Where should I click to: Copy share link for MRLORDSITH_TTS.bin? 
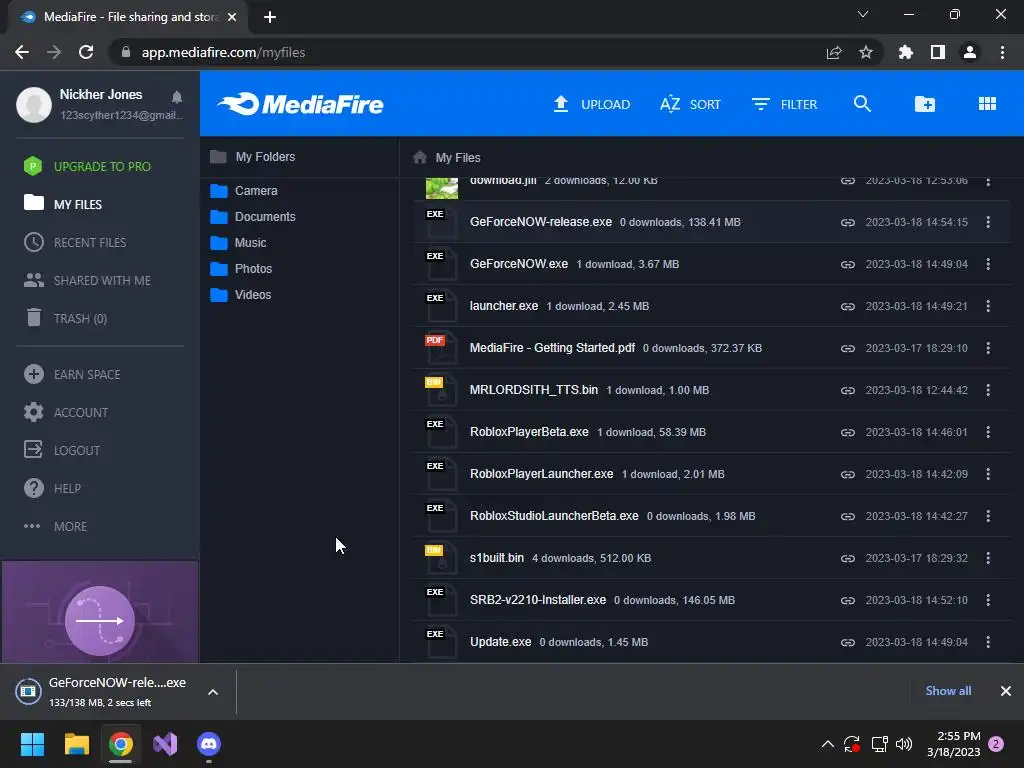[x=848, y=391]
